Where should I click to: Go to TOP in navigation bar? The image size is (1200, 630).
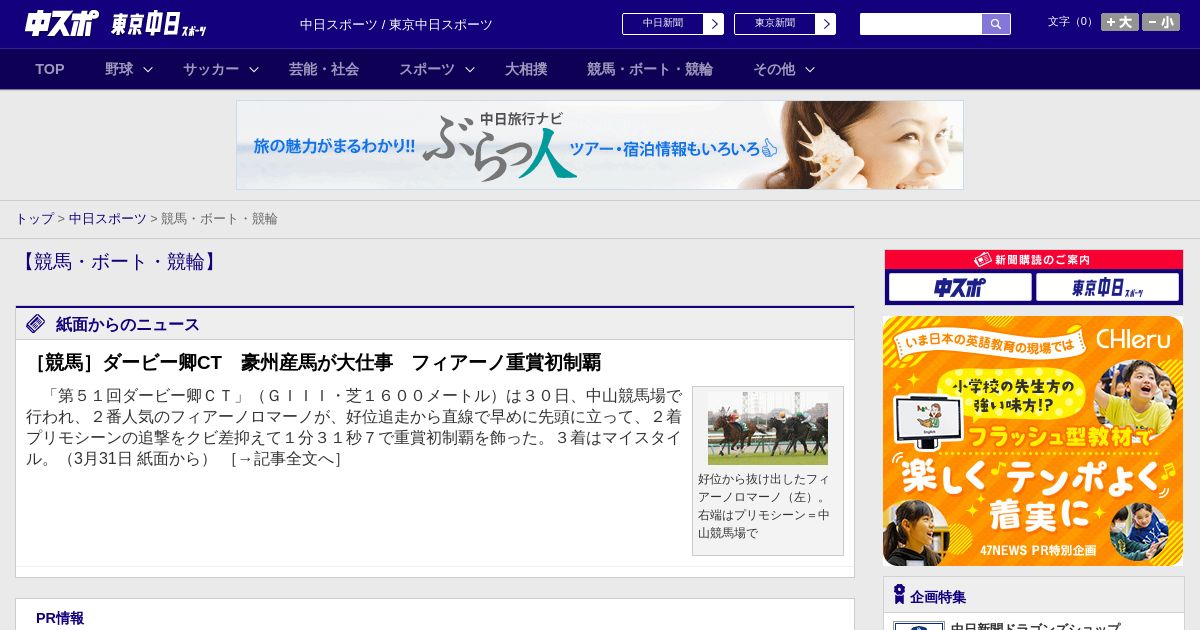50,69
